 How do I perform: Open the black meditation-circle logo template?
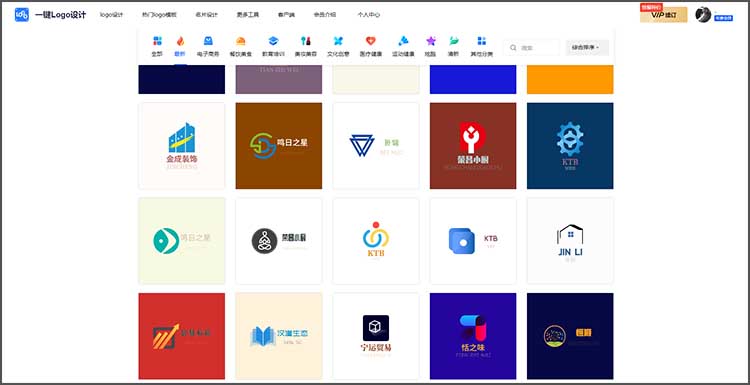pyautogui.click(x=279, y=241)
